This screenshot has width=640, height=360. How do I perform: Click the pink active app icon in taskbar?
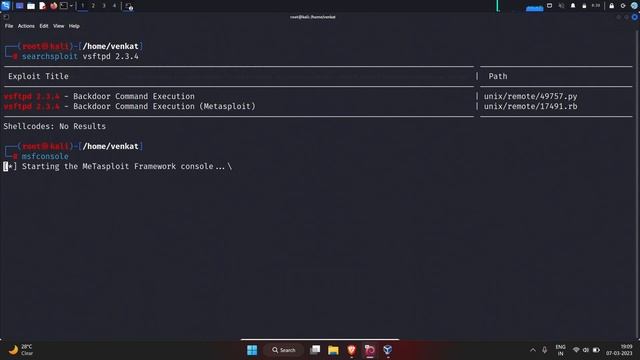(370, 350)
